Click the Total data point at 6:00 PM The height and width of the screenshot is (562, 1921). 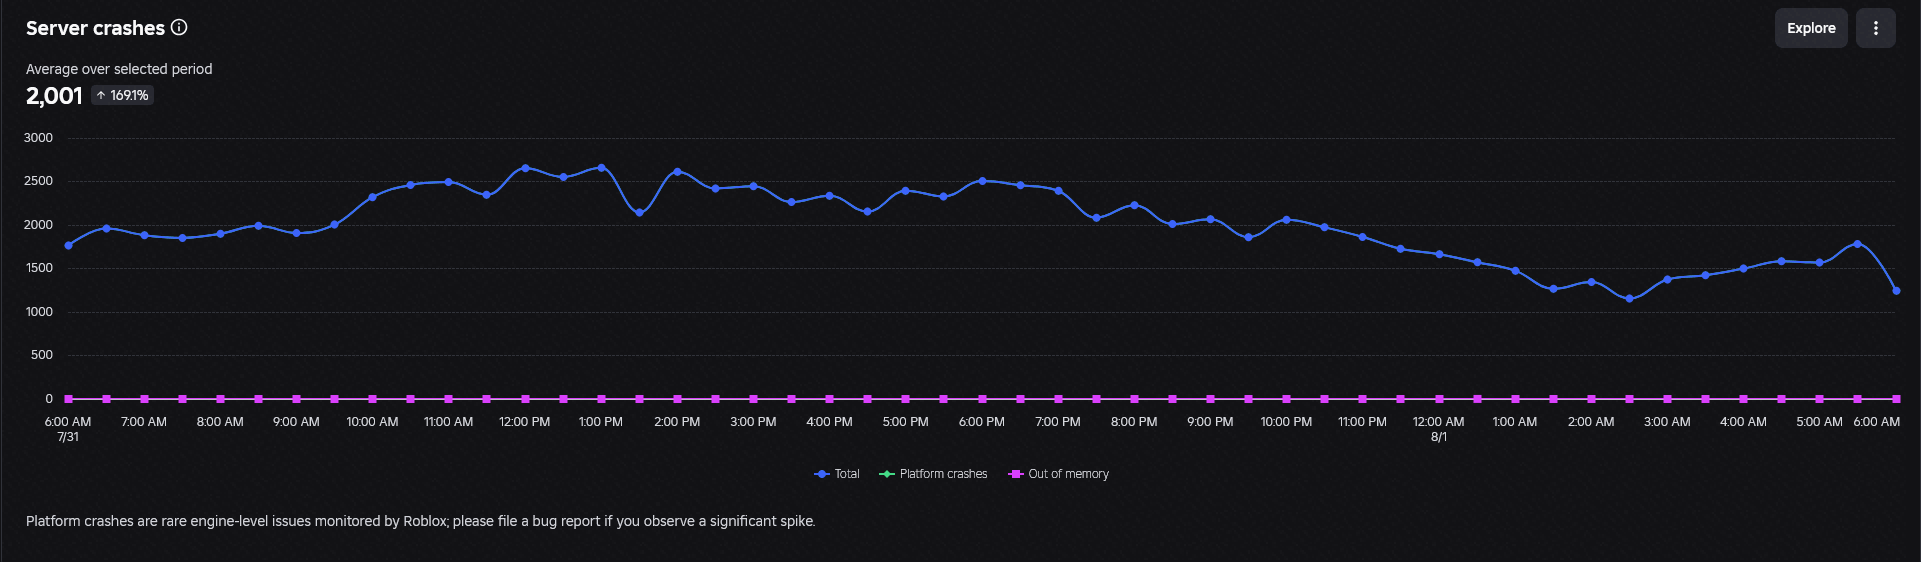(x=982, y=181)
